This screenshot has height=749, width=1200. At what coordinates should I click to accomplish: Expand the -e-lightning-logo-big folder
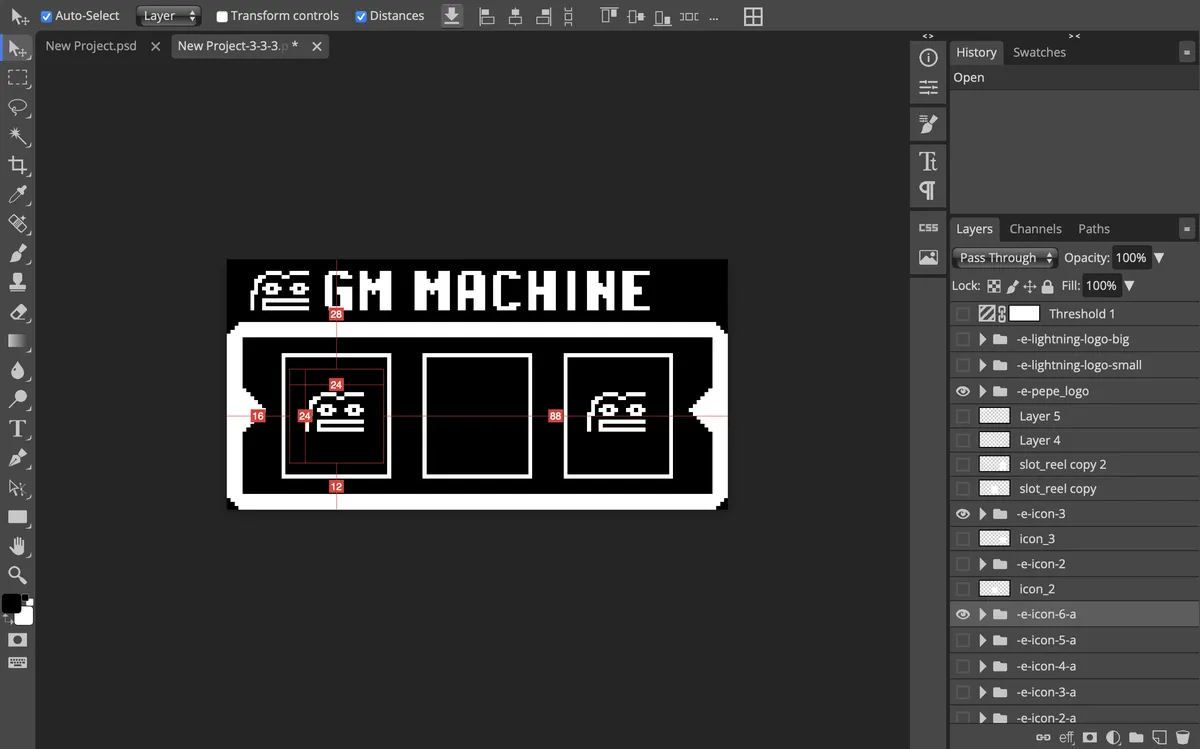click(983, 340)
